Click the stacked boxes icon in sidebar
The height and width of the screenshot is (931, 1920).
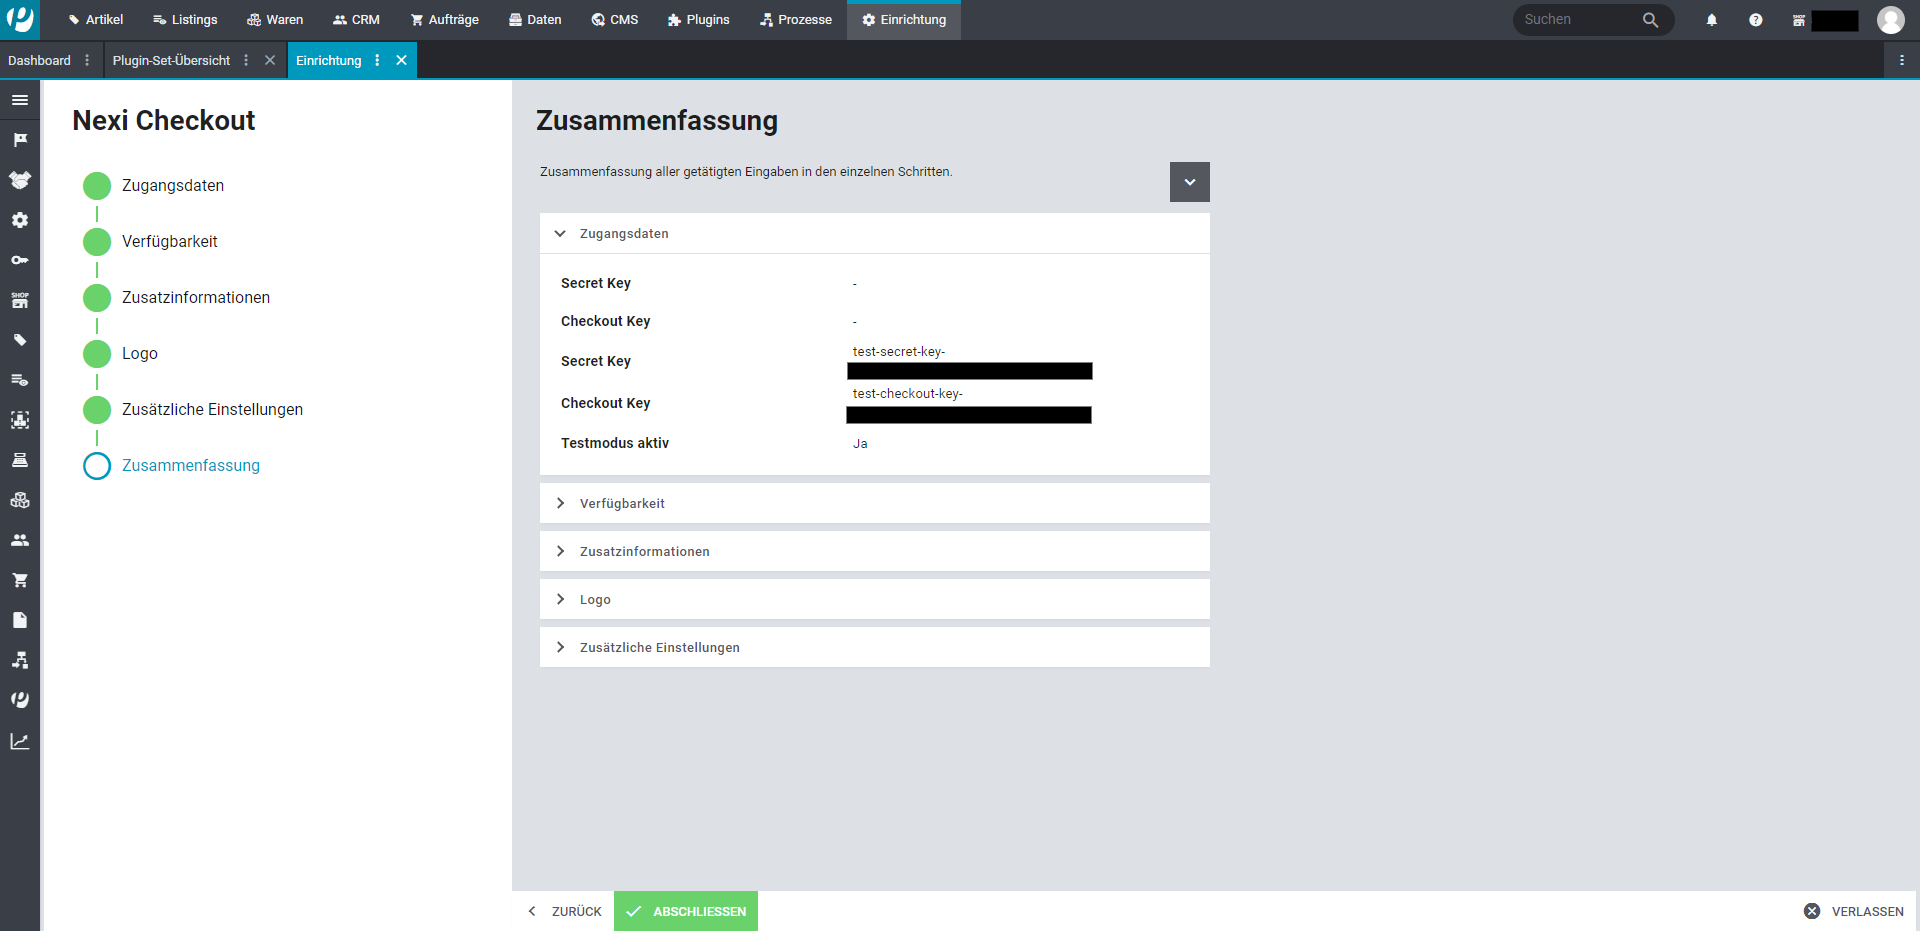pyautogui.click(x=20, y=500)
